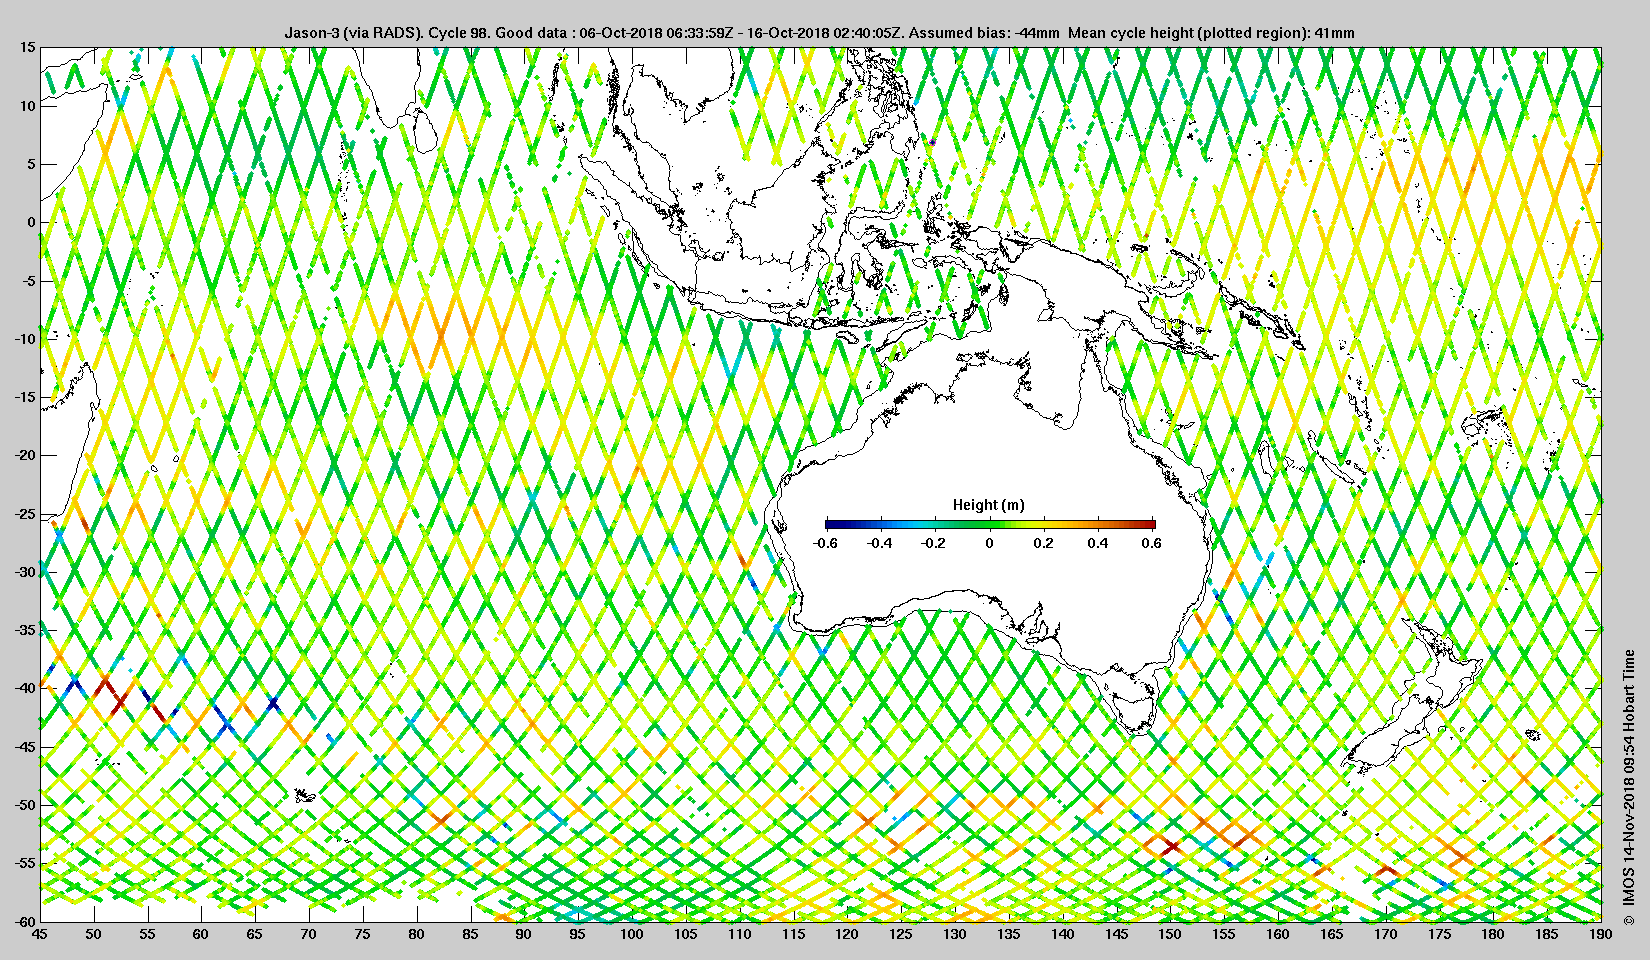Click longitude axis tick label "165"
Viewport: 1650px width, 960px height.
(1332, 935)
